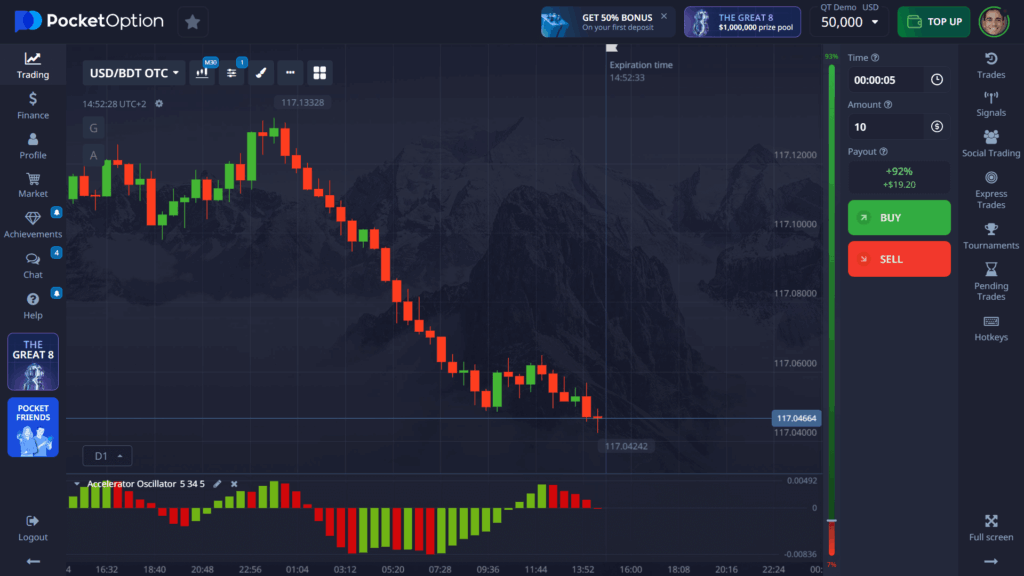Image resolution: width=1024 pixels, height=576 pixels.
Task: Open the Finance section from the left menu
Action: tap(32, 106)
